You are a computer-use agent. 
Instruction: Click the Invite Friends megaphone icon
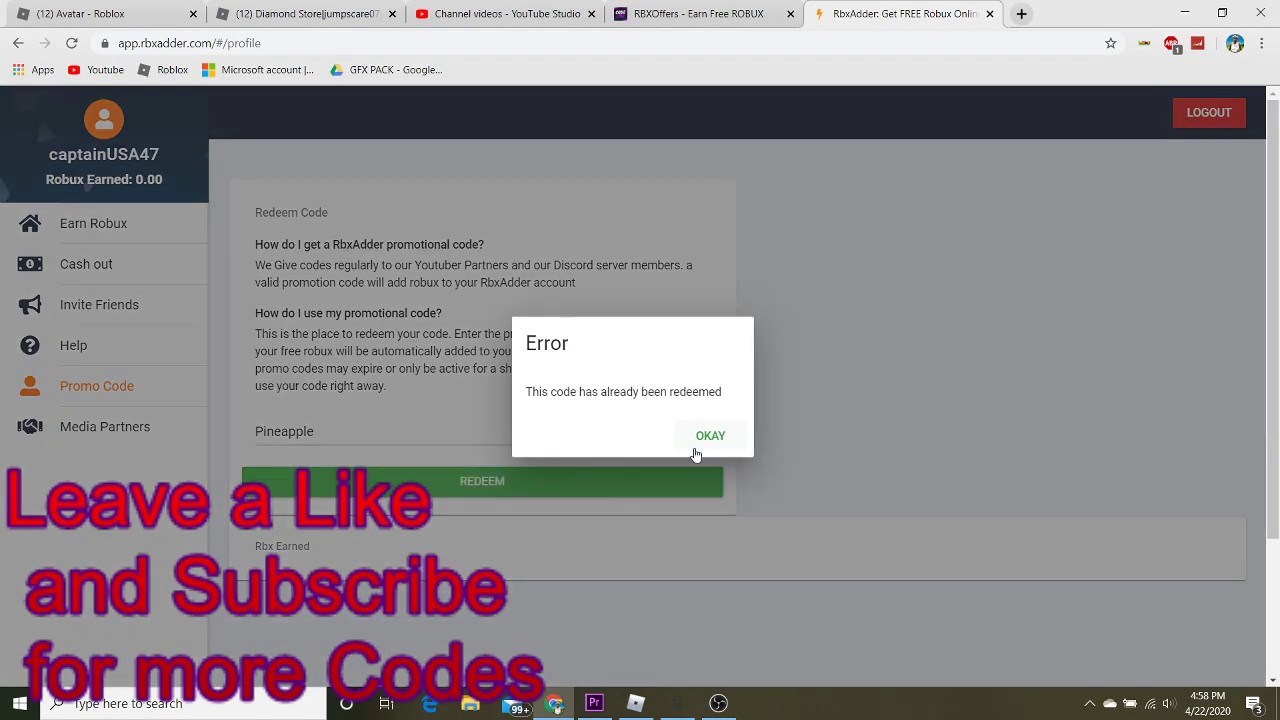pyautogui.click(x=30, y=305)
